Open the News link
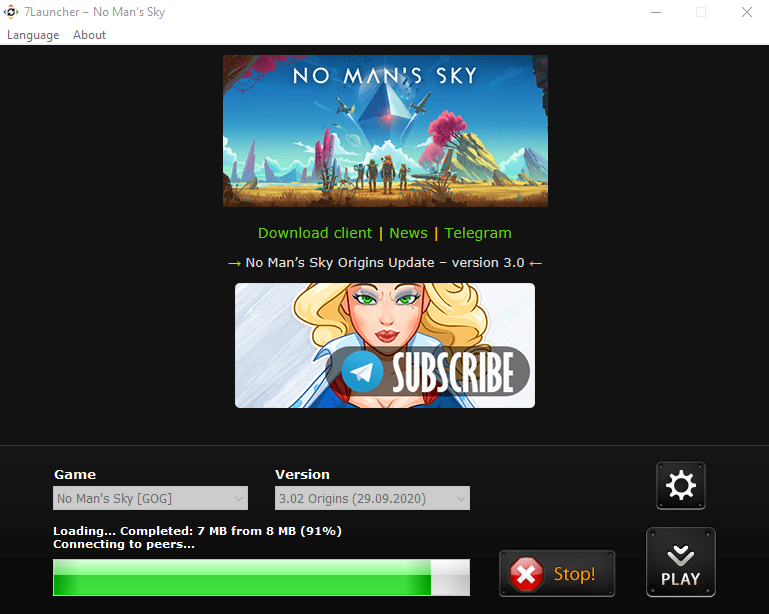This screenshot has height=614, width=769. tap(408, 233)
